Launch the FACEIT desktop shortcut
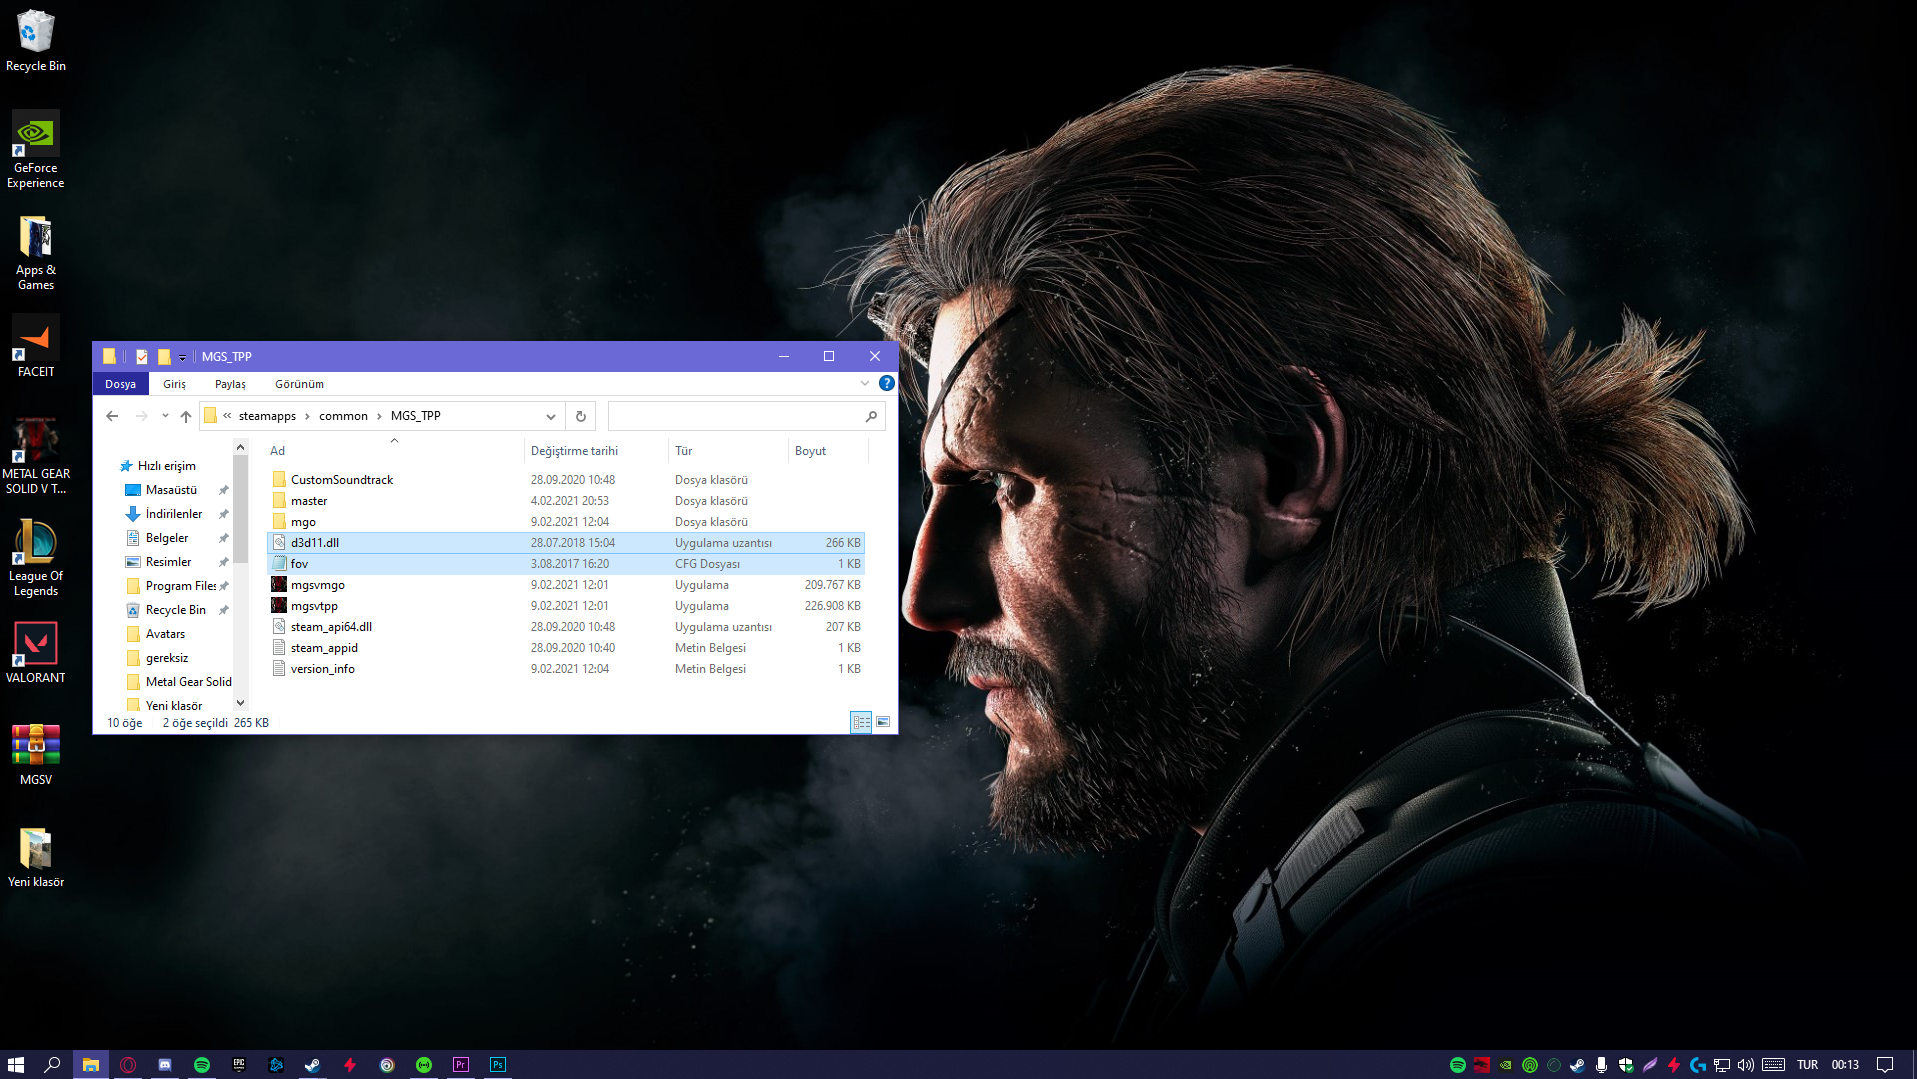This screenshot has width=1917, height=1079. [36, 346]
